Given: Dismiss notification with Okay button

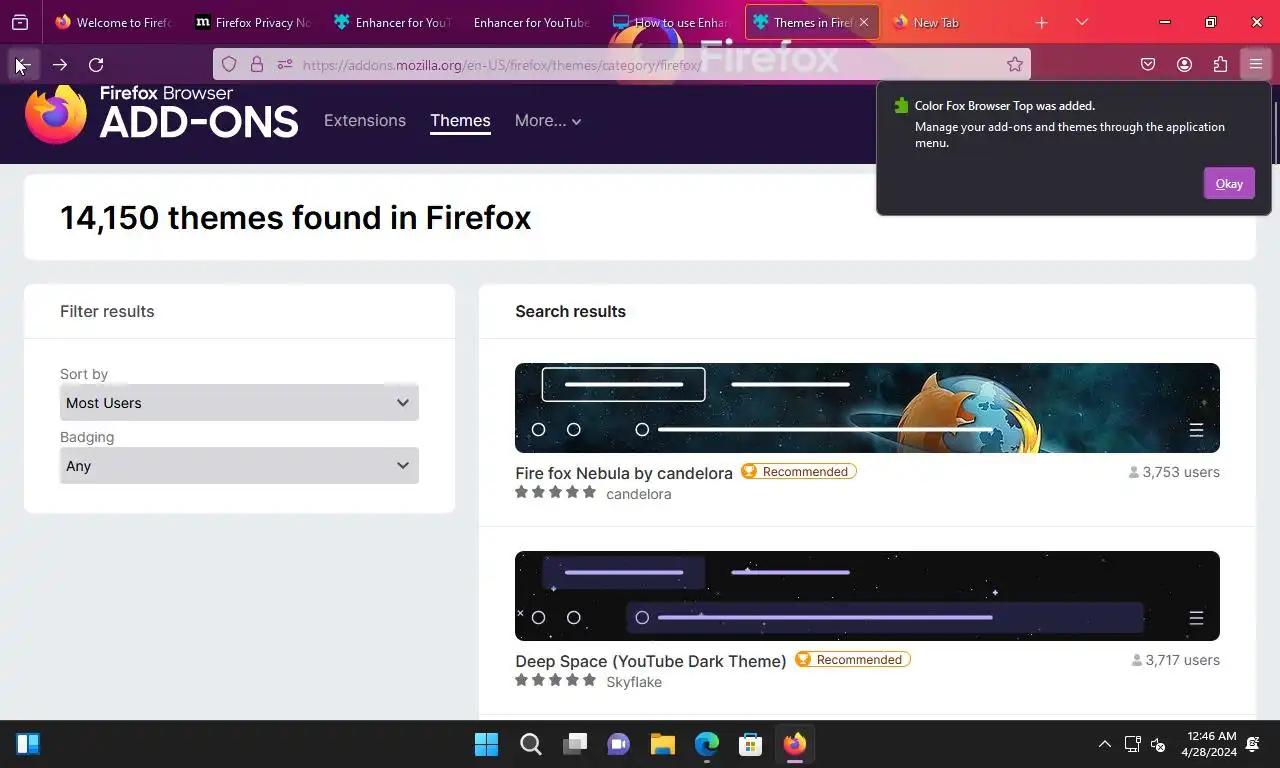Looking at the screenshot, I should pyautogui.click(x=1229, y=183).
